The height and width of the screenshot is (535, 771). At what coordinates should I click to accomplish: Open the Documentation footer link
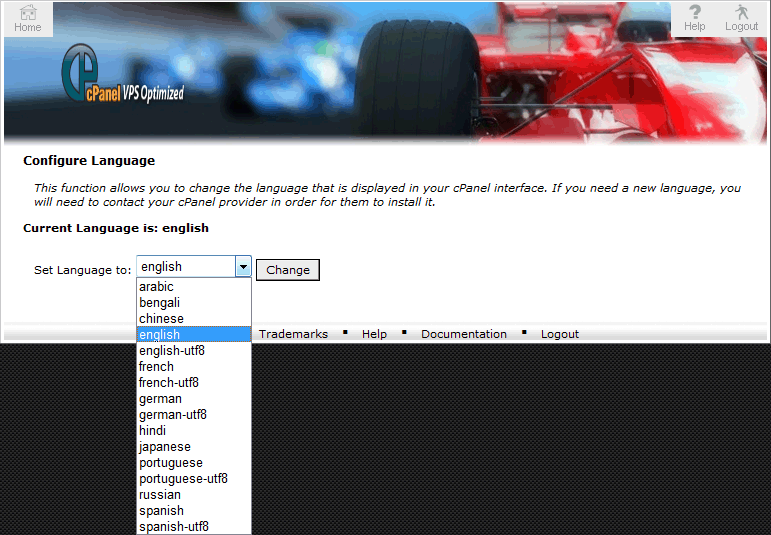coord(464,334)
